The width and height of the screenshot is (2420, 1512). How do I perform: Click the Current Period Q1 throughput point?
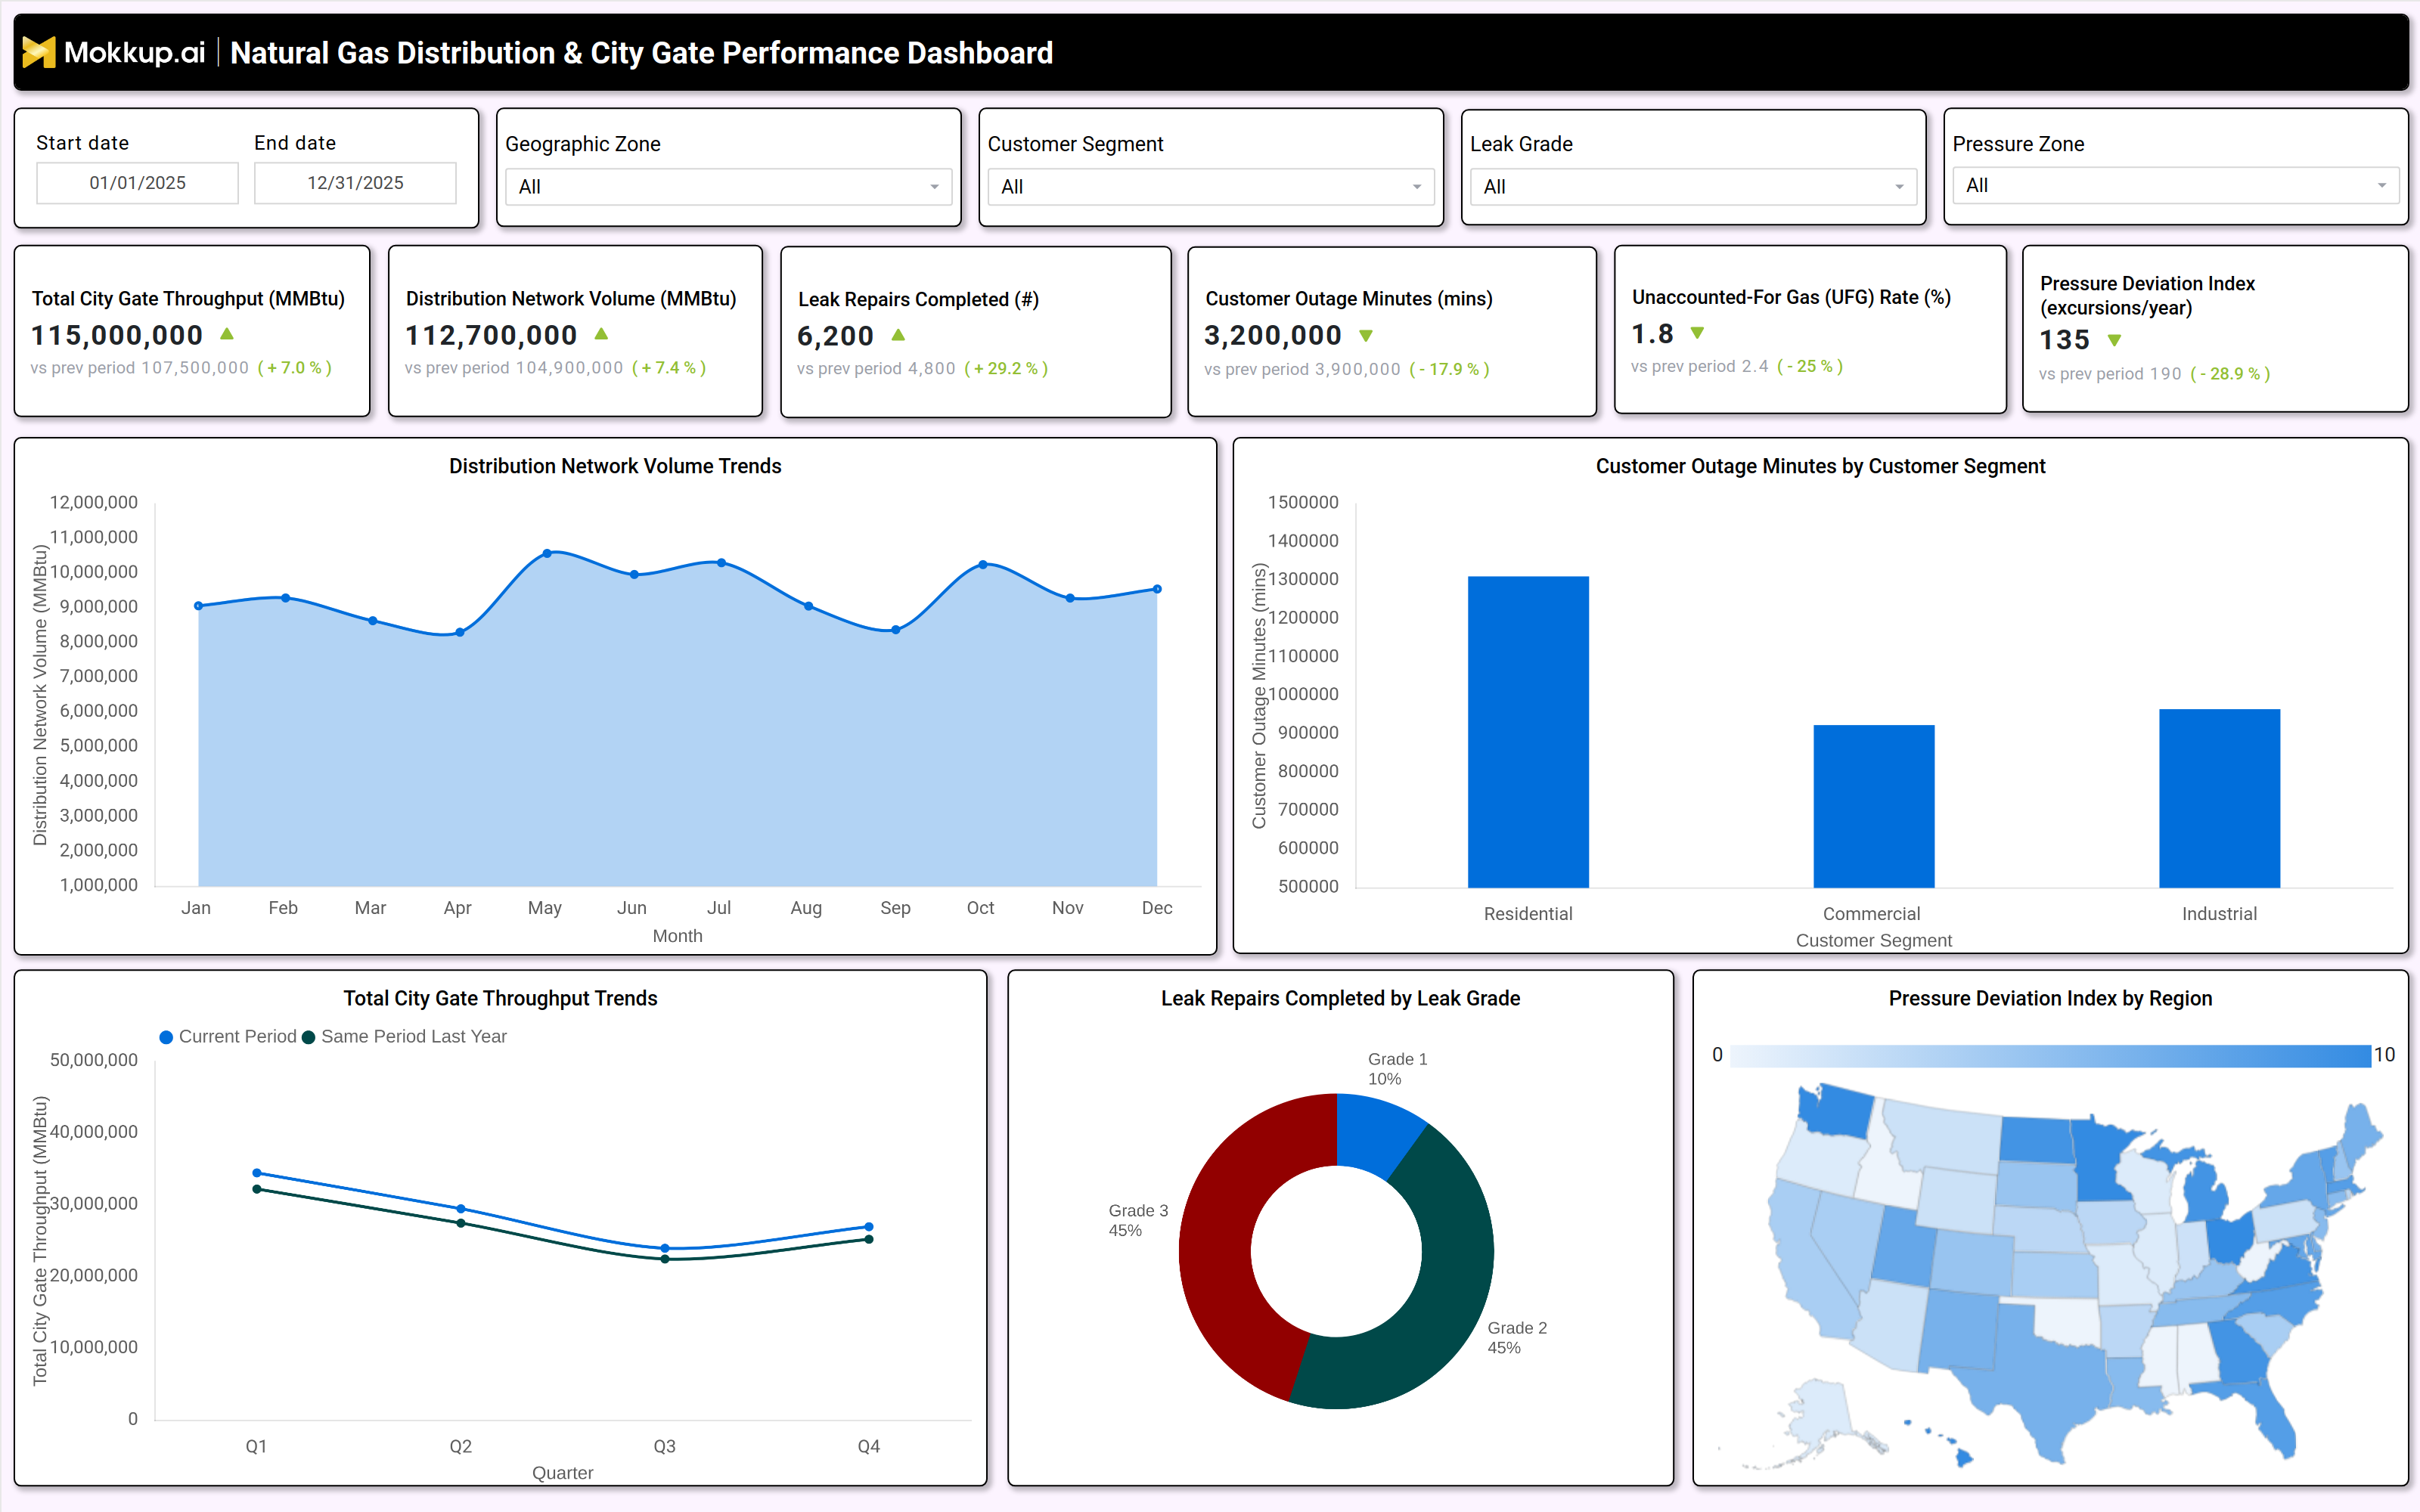pos(257,1173)
